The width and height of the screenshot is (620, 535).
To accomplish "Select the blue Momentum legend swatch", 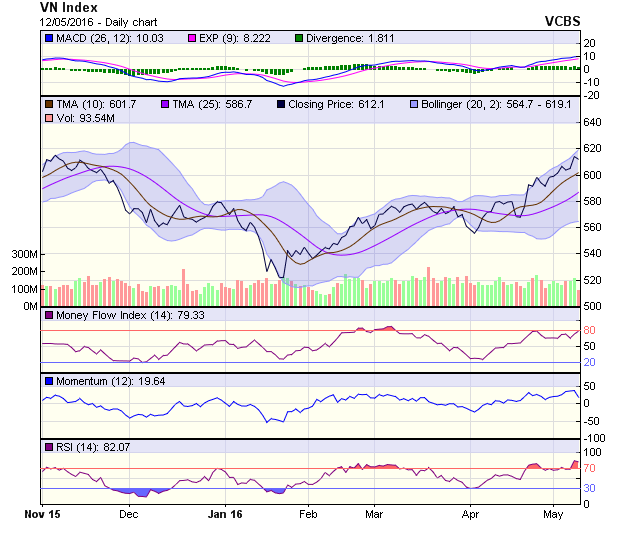I will coord(48,381).
